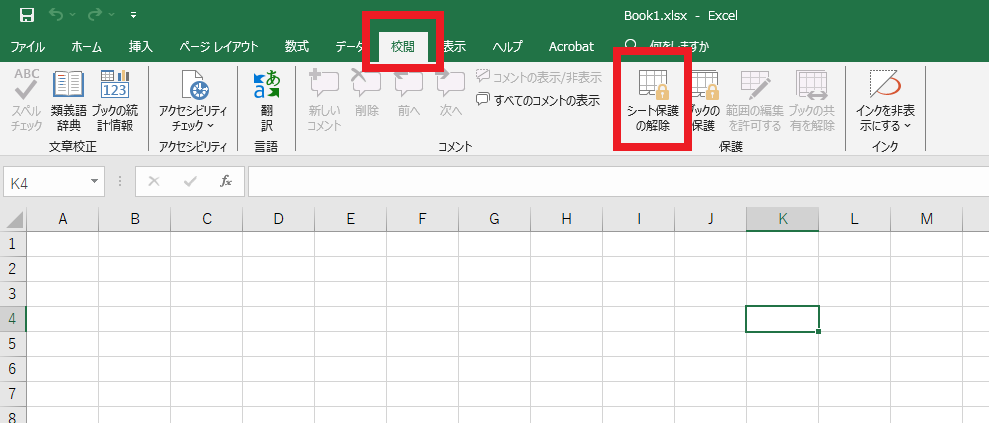Select row 4 header

pos(13,319)
